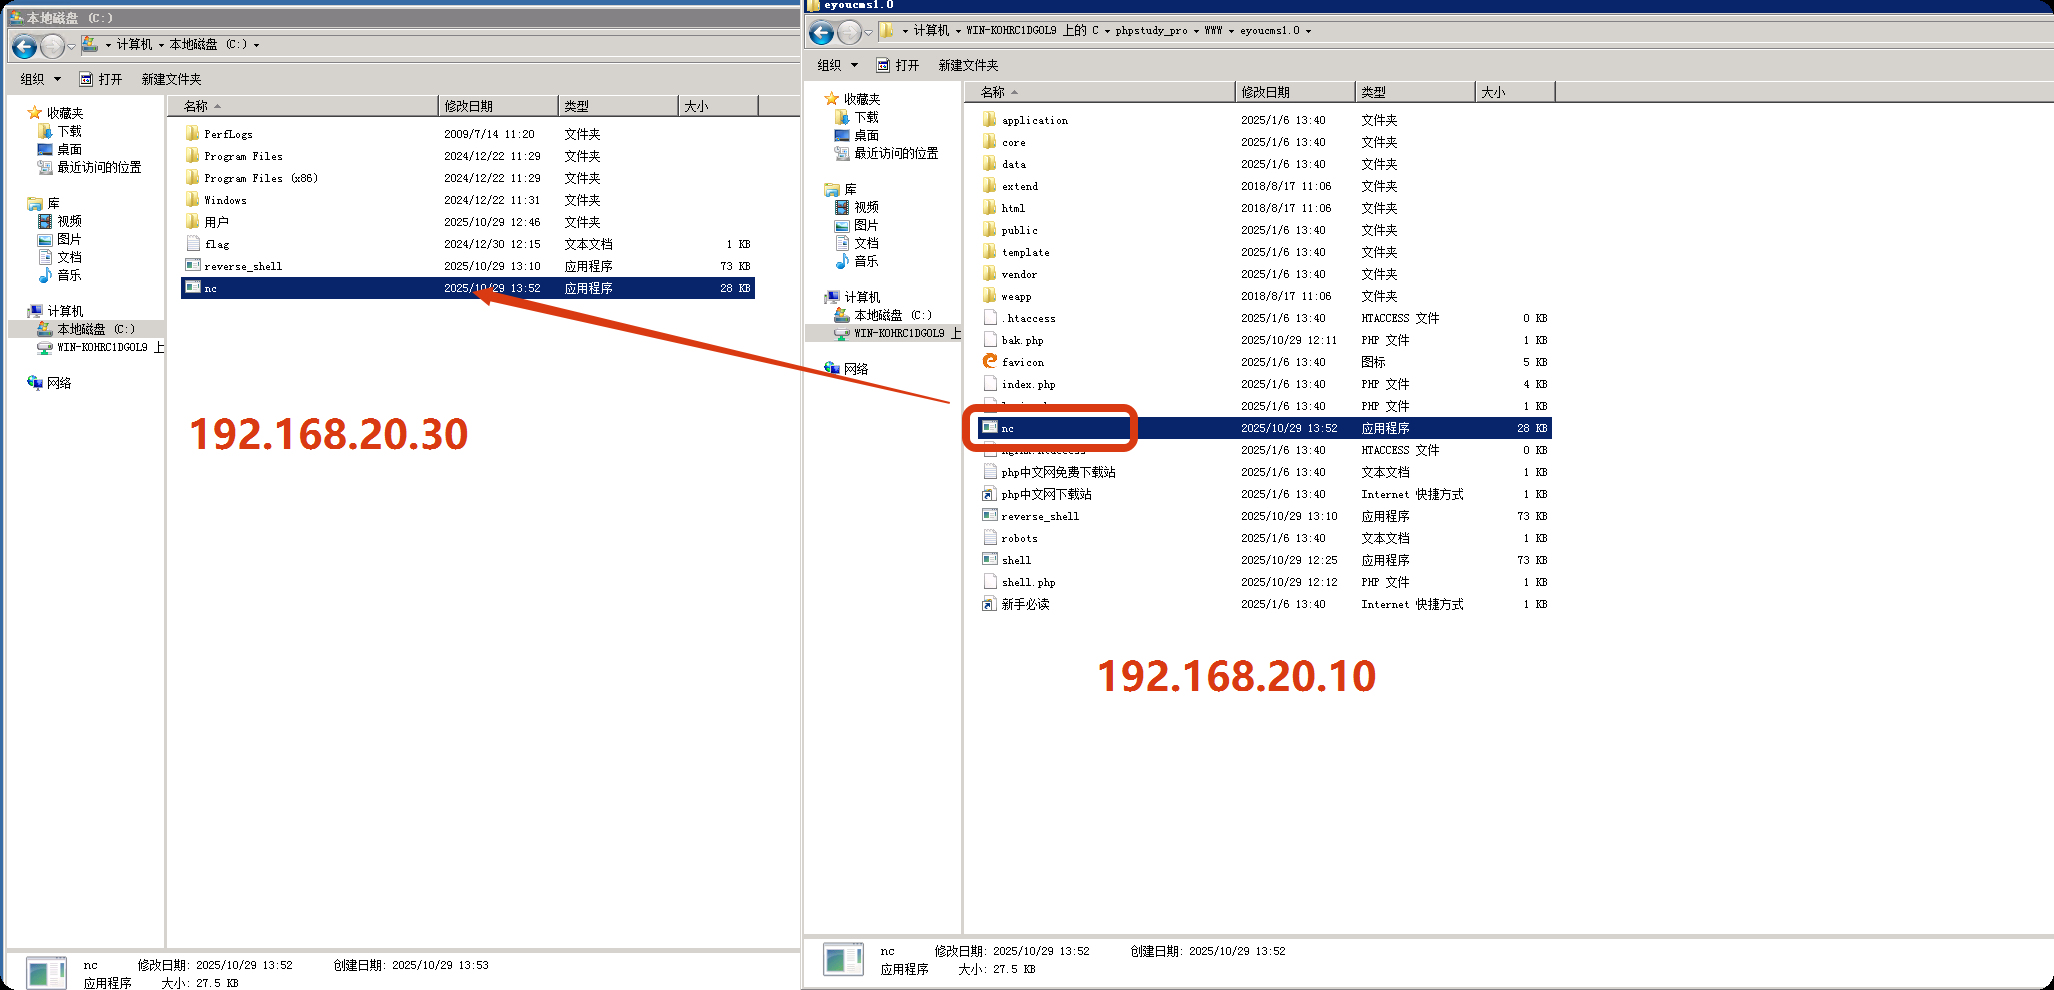Viewport: 2054px width, 990px height.
Task: Select 网络 in left navigation pane
Action: click(x=59, y=383)
